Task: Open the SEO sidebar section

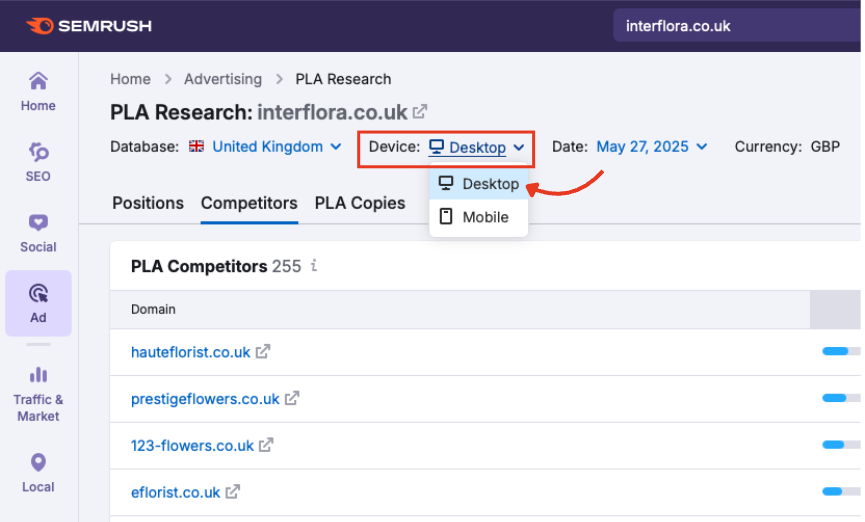Action: coord(38,161)
